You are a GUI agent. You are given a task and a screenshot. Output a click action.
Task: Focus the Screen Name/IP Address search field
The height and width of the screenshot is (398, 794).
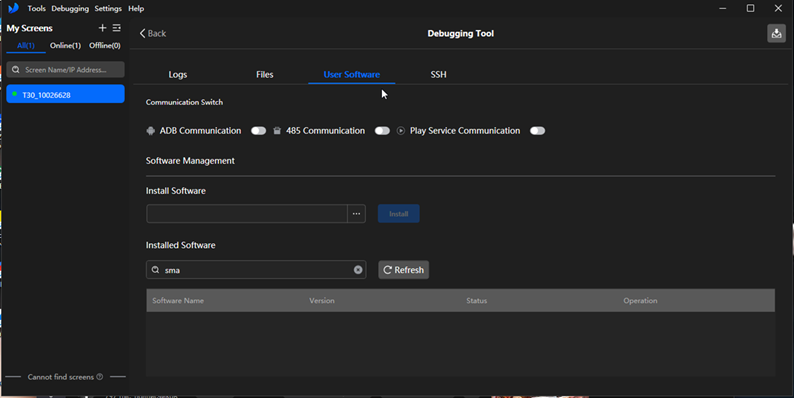65,69
